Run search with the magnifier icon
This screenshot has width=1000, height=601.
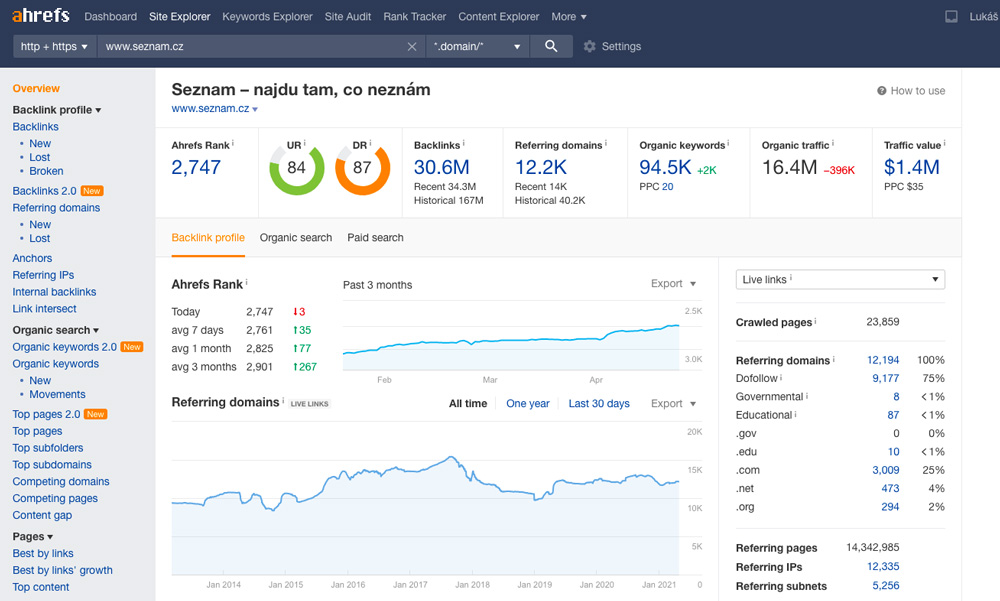coord(551,46)
